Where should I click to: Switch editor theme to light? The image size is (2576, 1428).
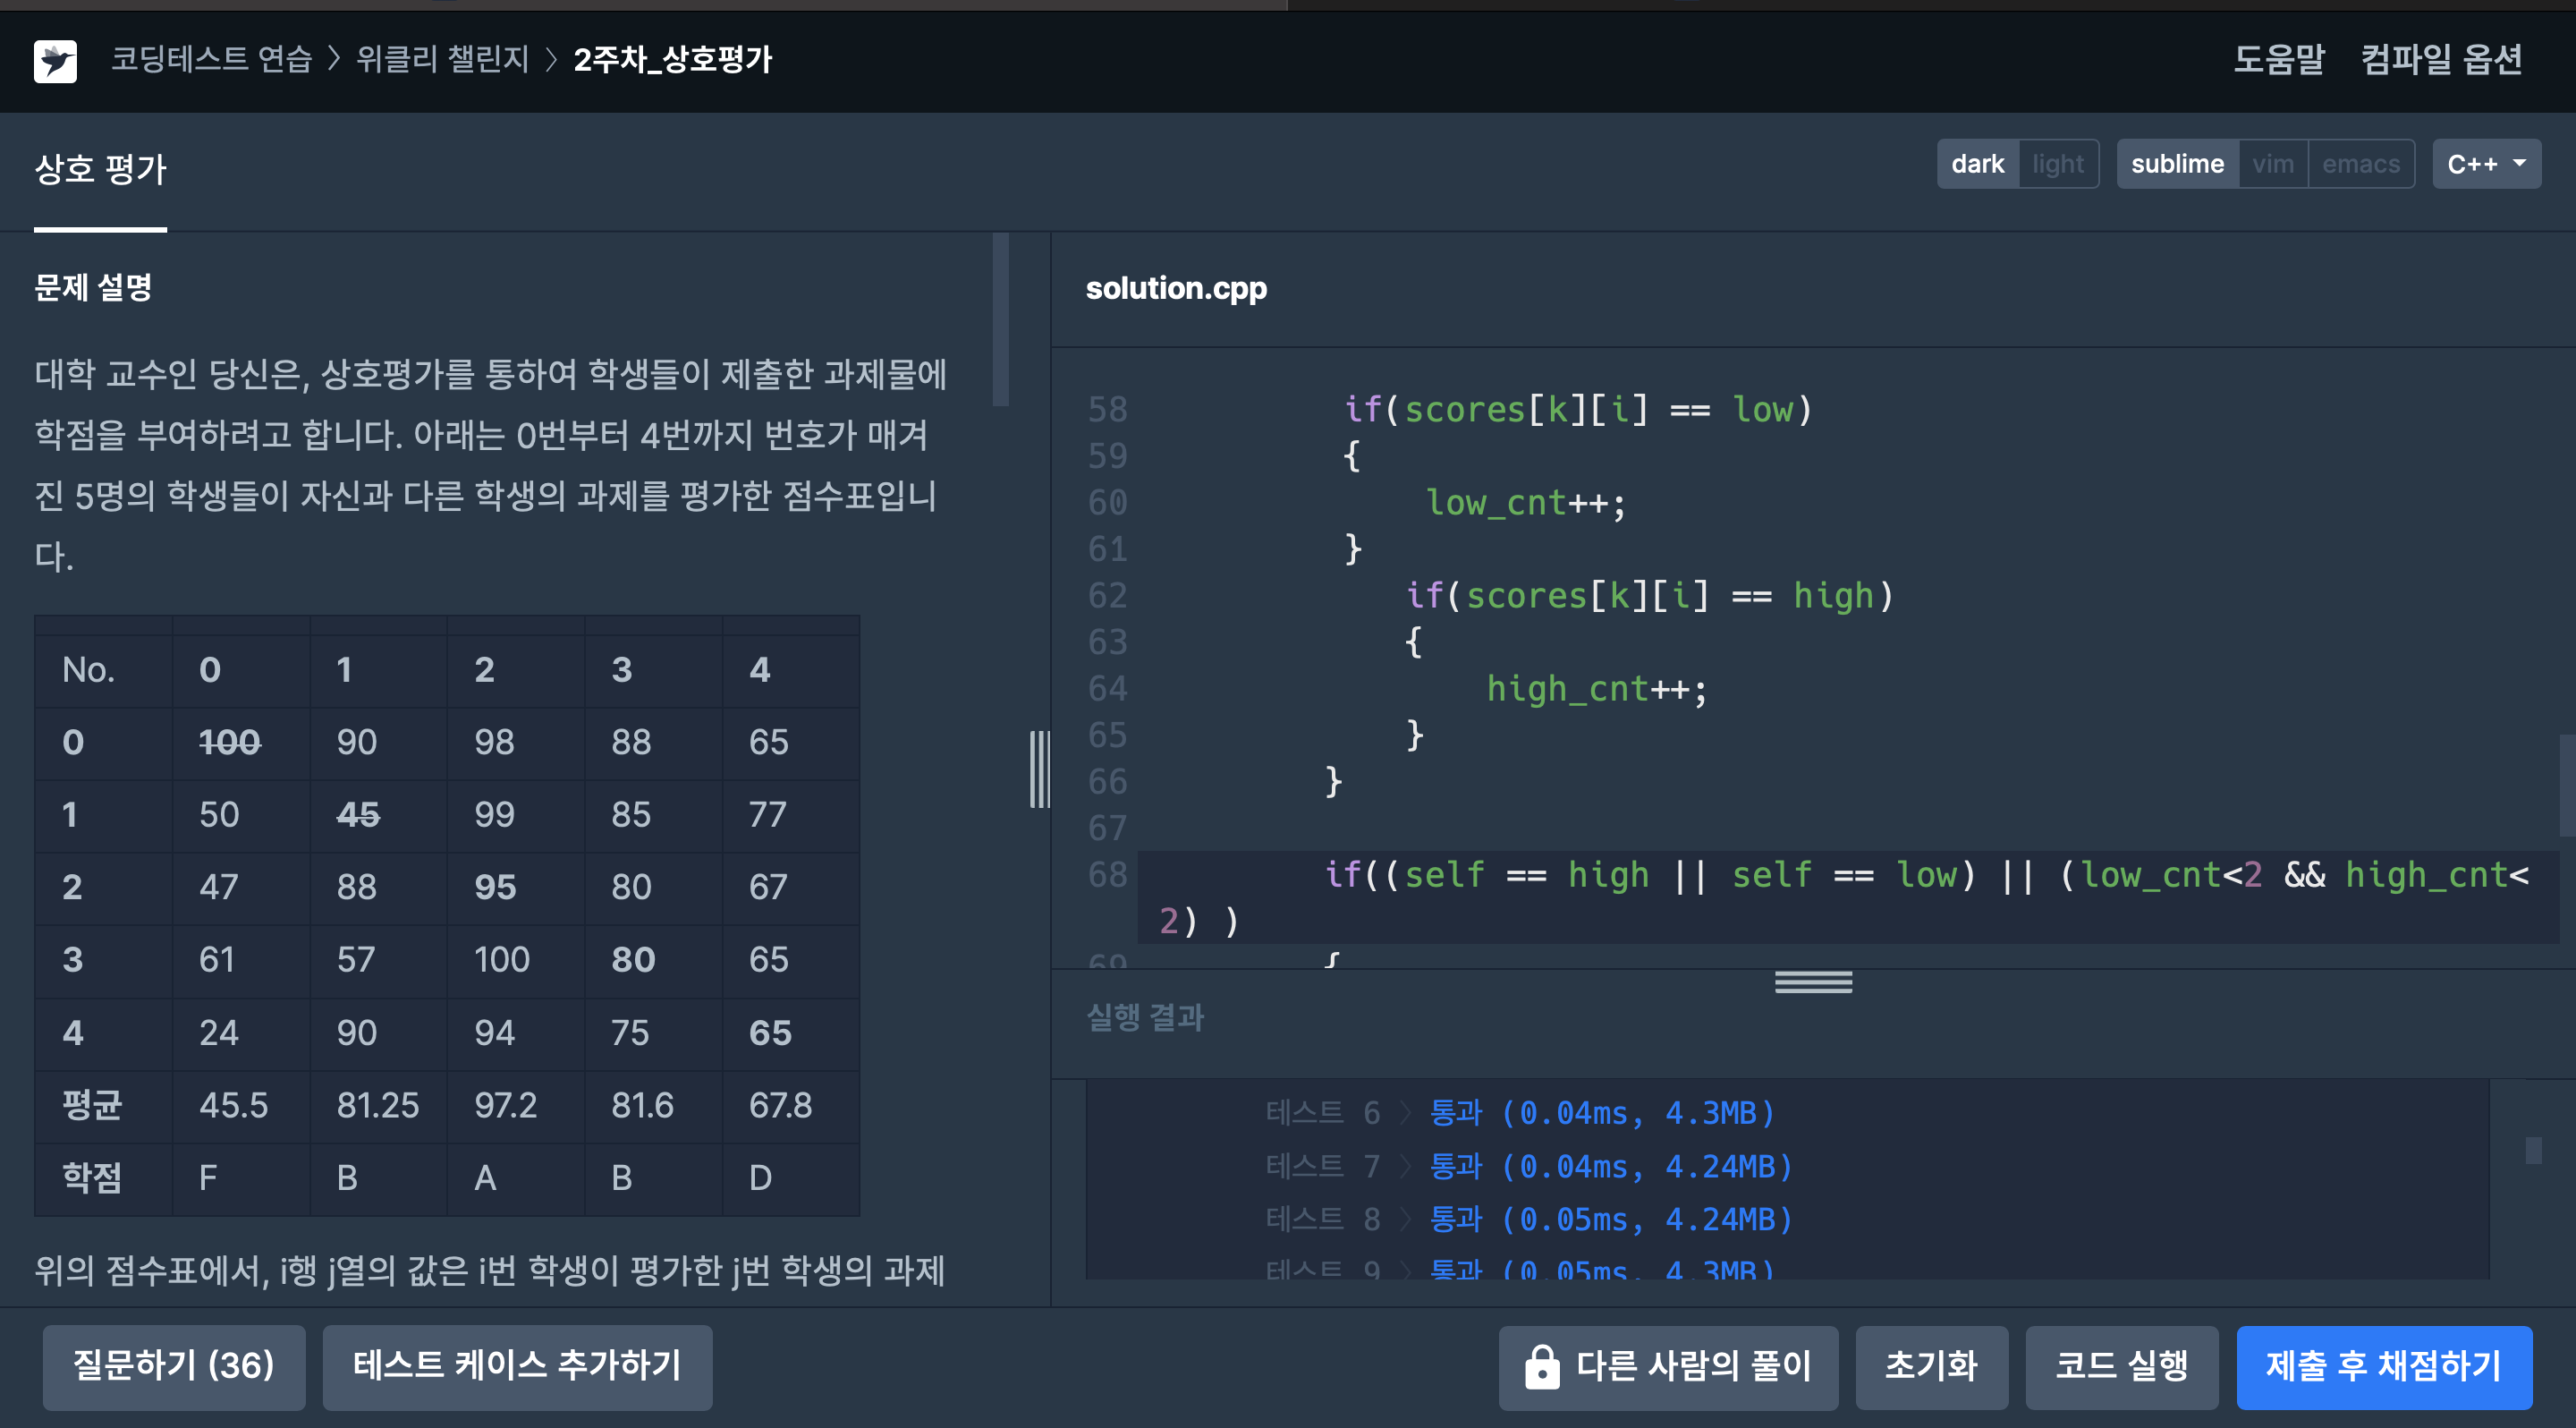pyautogui.click(x=2057, y=164)
